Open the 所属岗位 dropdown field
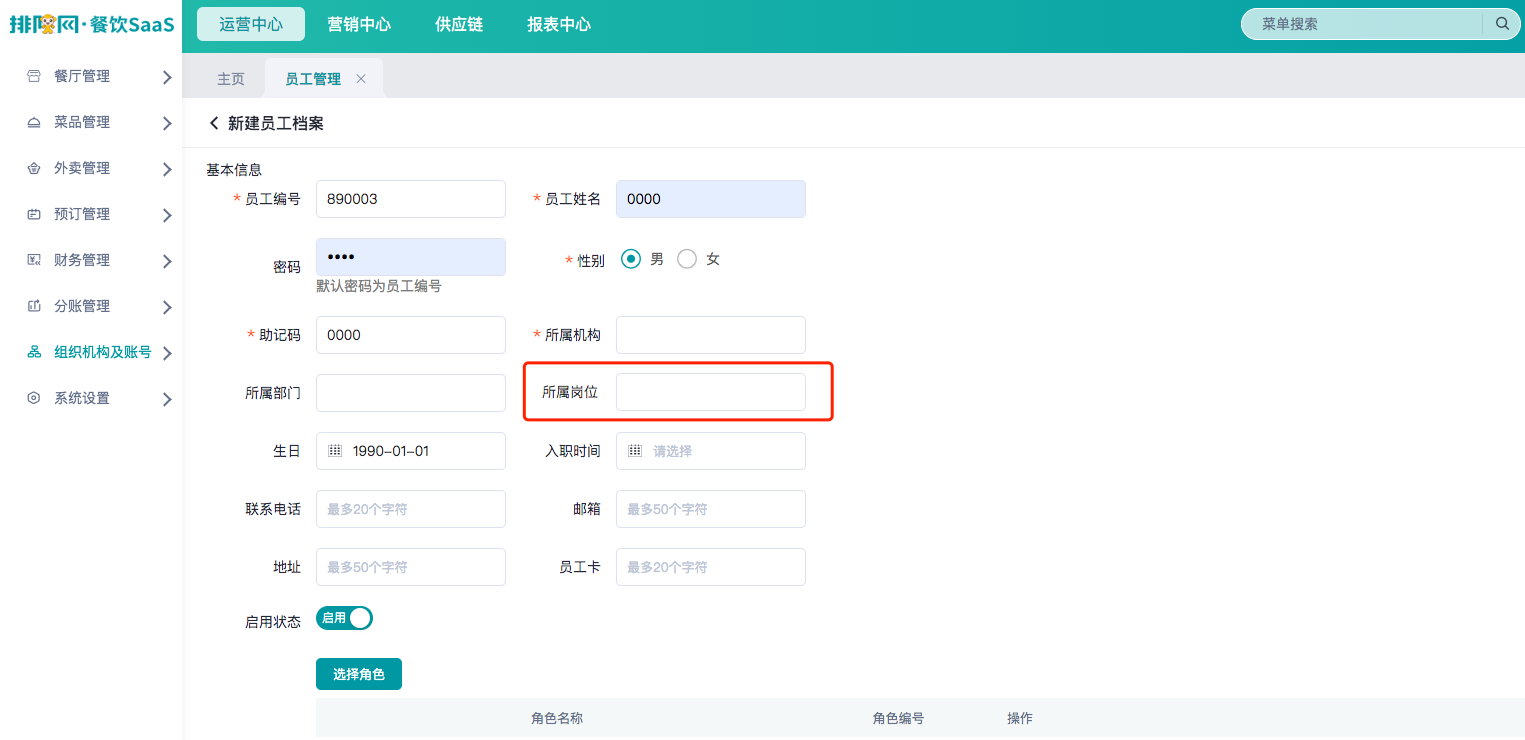Viewport: 1525px width, 740px height. coord(711,392)
